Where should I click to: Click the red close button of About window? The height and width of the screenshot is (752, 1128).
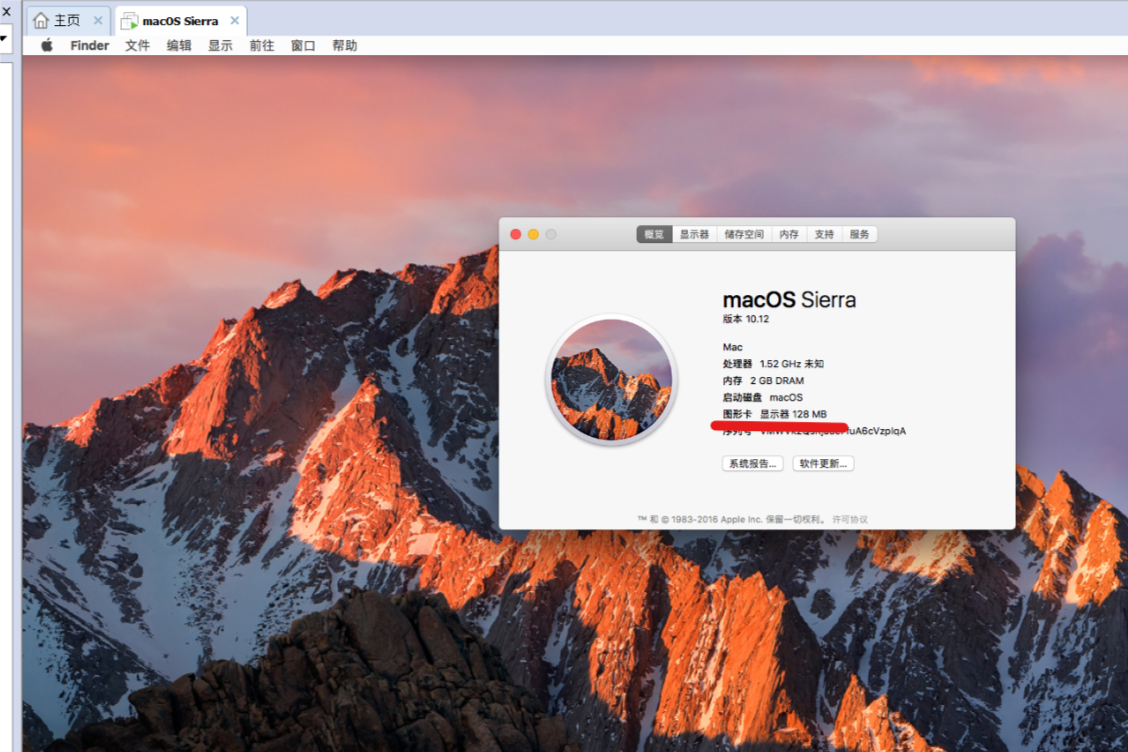pyautogui.click(x=516, y=235)
